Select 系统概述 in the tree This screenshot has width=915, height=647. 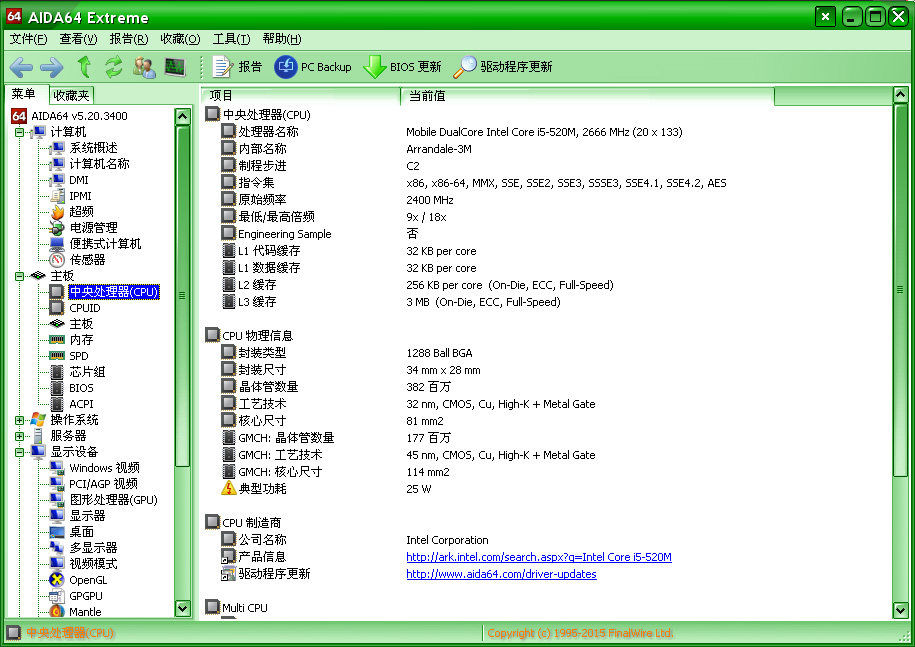[84, 148]
